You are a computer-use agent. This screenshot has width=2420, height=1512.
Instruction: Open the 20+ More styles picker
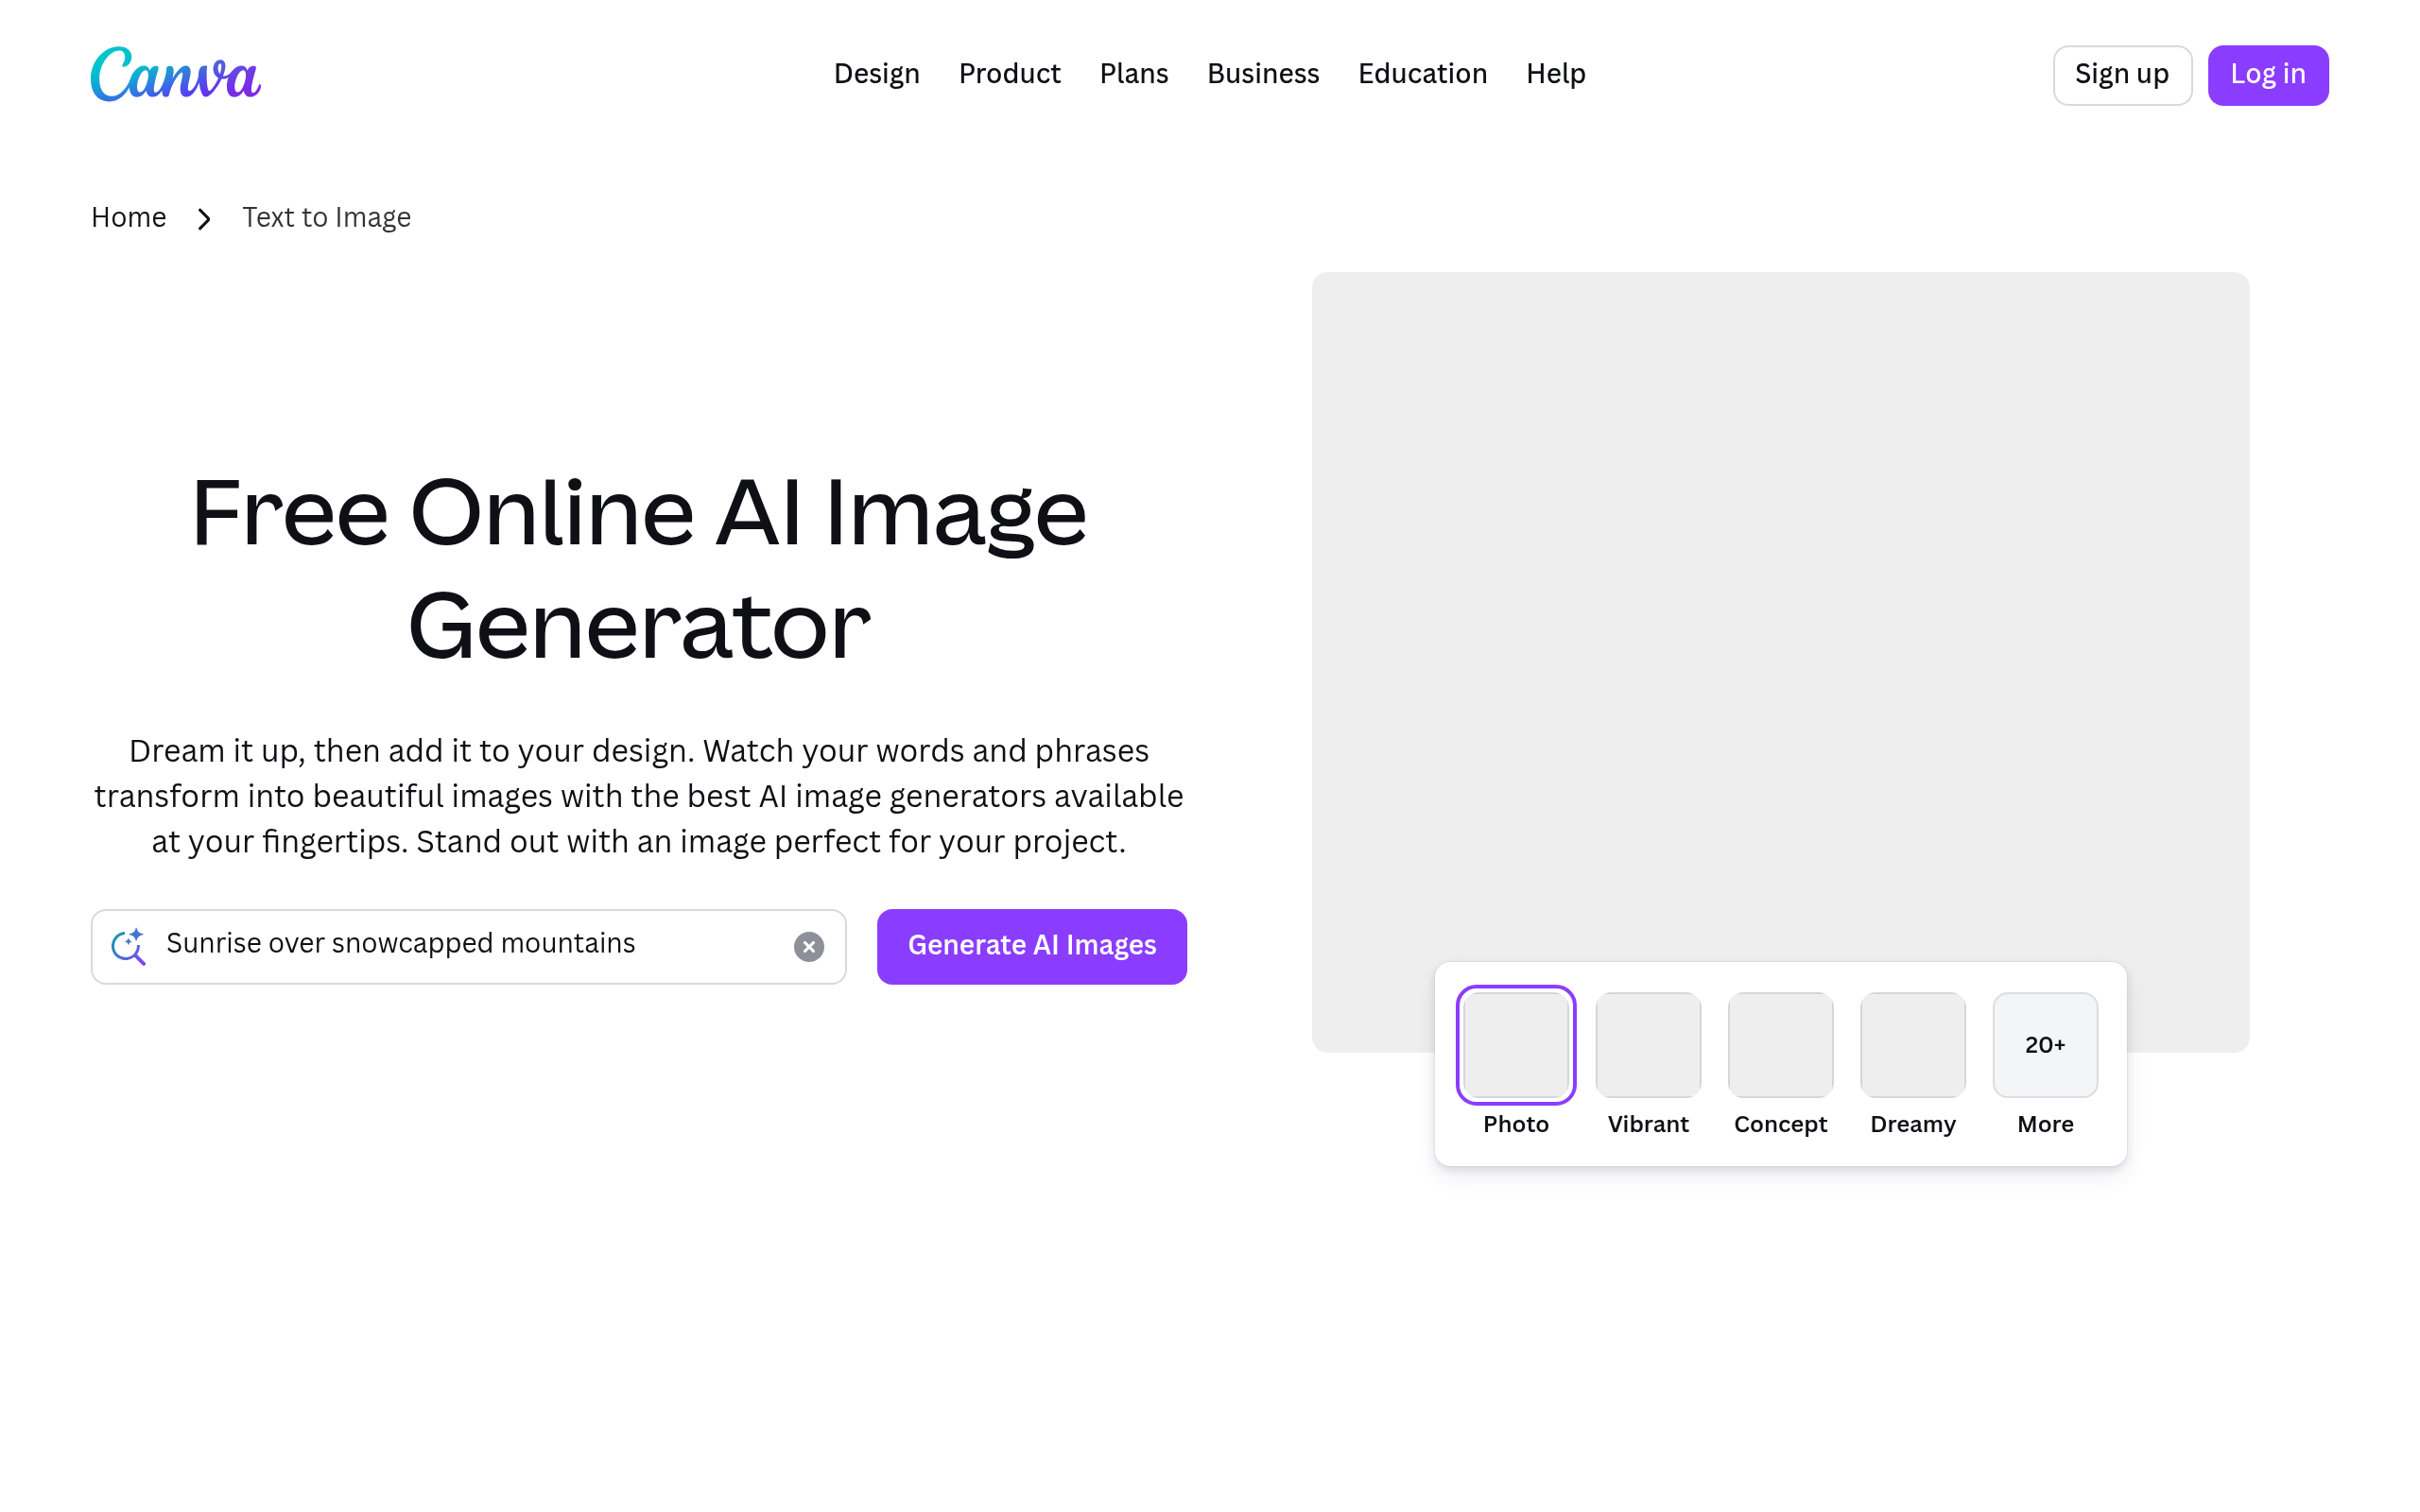coord(2044,1044)
